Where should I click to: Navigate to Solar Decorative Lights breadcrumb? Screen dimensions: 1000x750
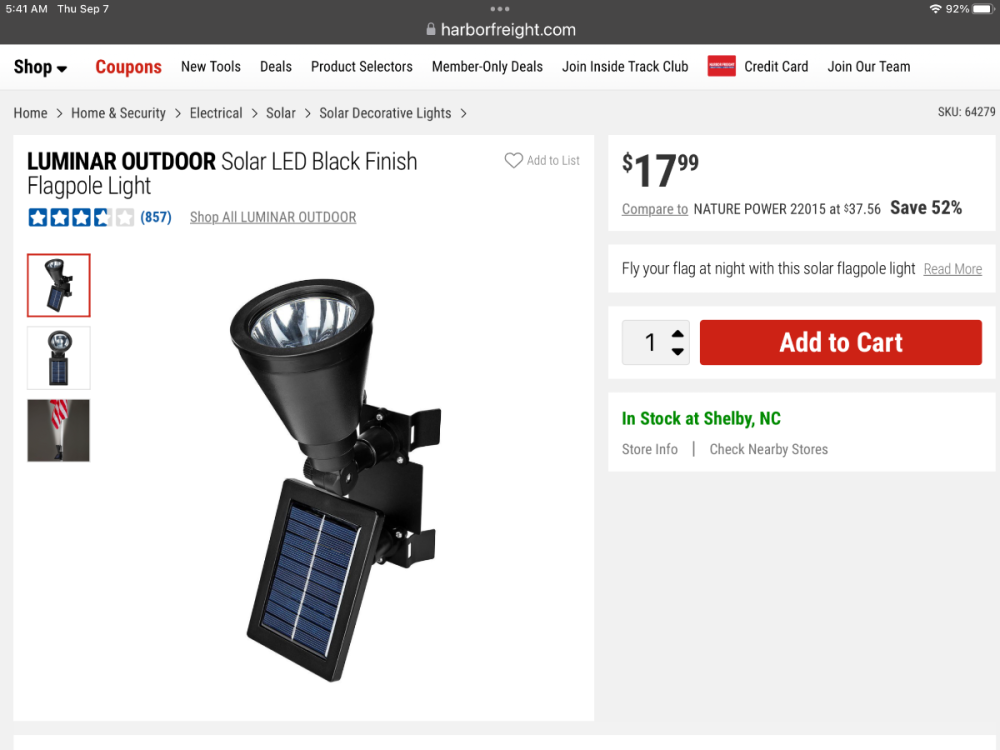point(385,113)
